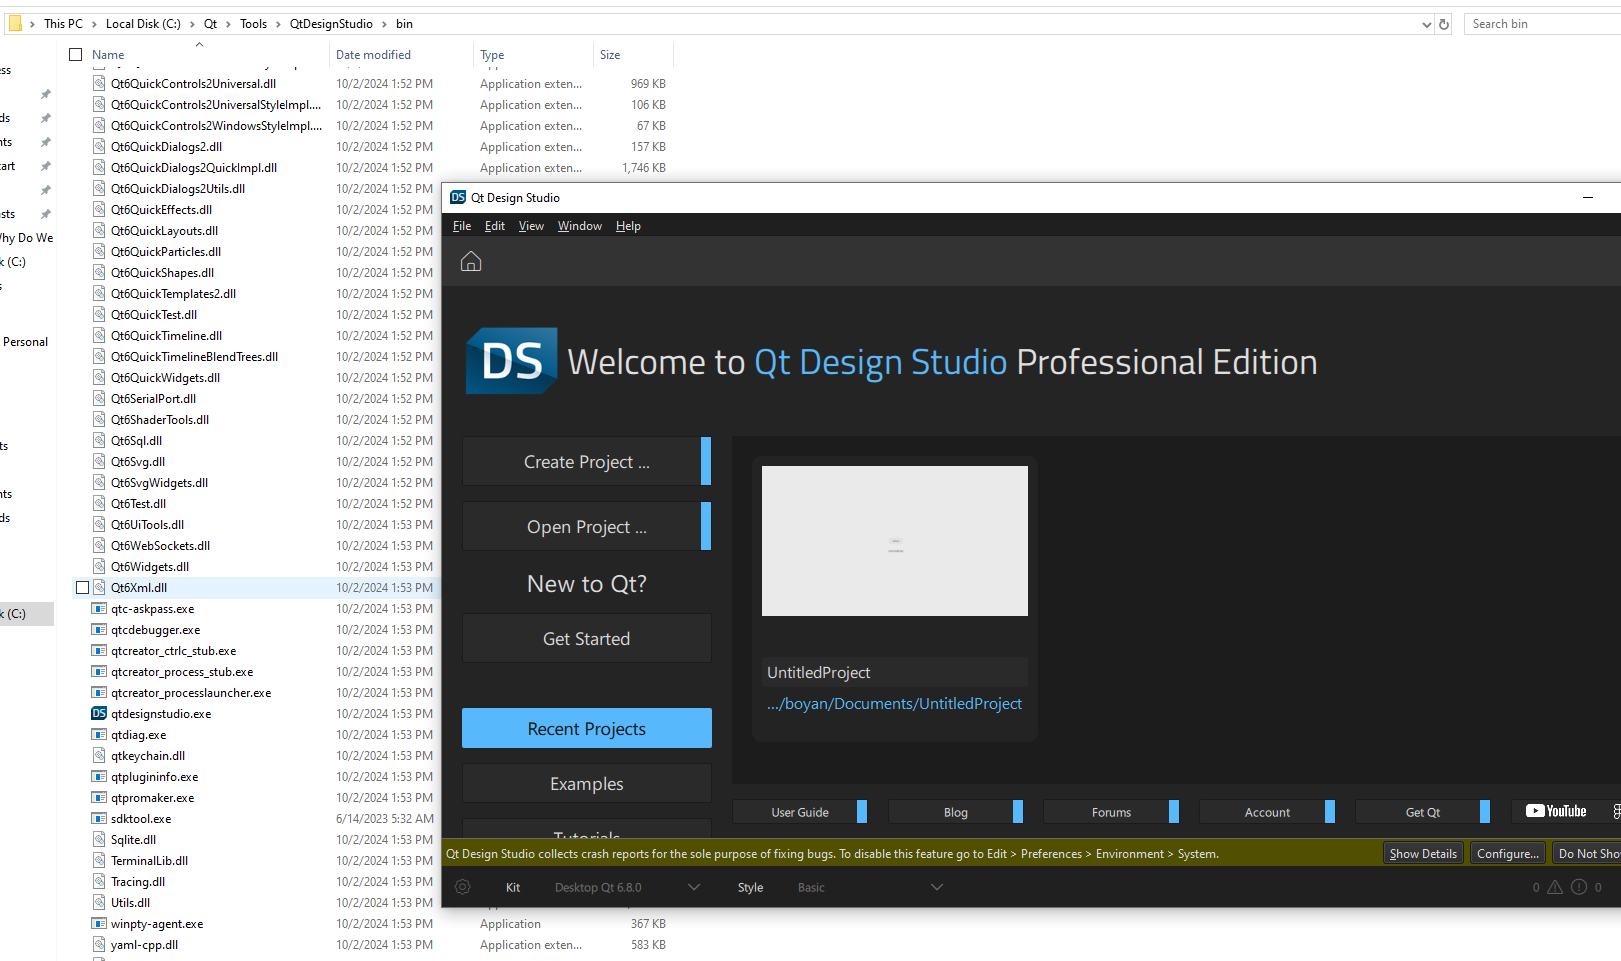Open the Edit menu in Qt Design Studio
This screenshot has width=1621, height=961.
495,226
